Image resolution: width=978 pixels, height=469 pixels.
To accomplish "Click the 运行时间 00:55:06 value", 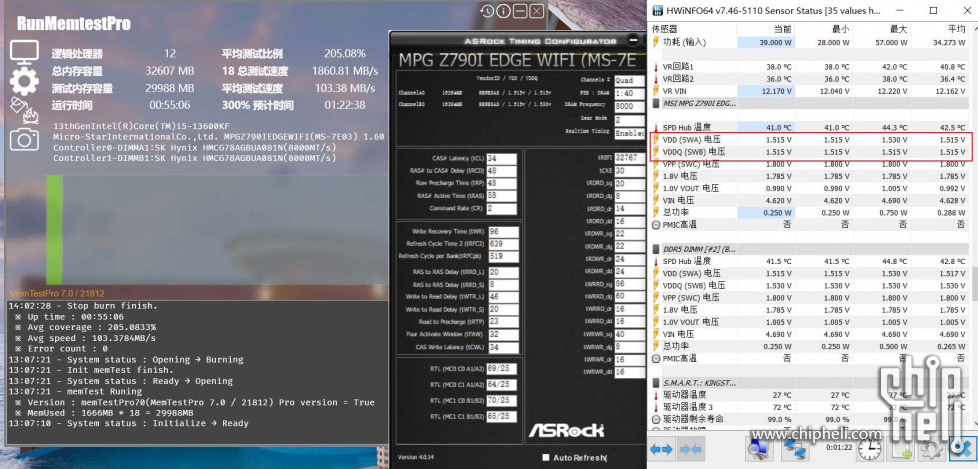I will pyautogui.click(x=170, y=105).
